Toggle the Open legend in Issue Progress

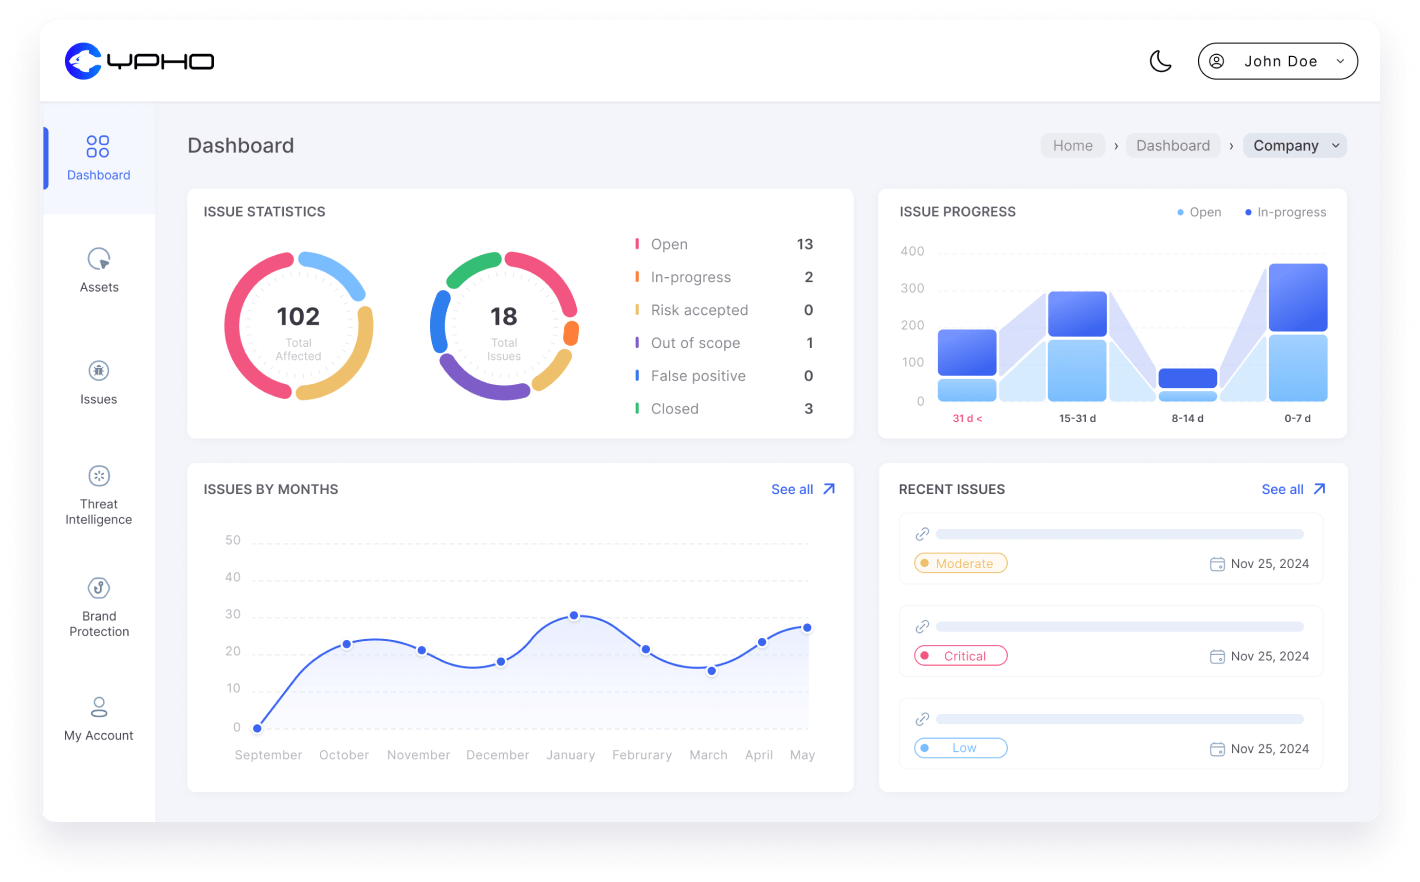1199,212
